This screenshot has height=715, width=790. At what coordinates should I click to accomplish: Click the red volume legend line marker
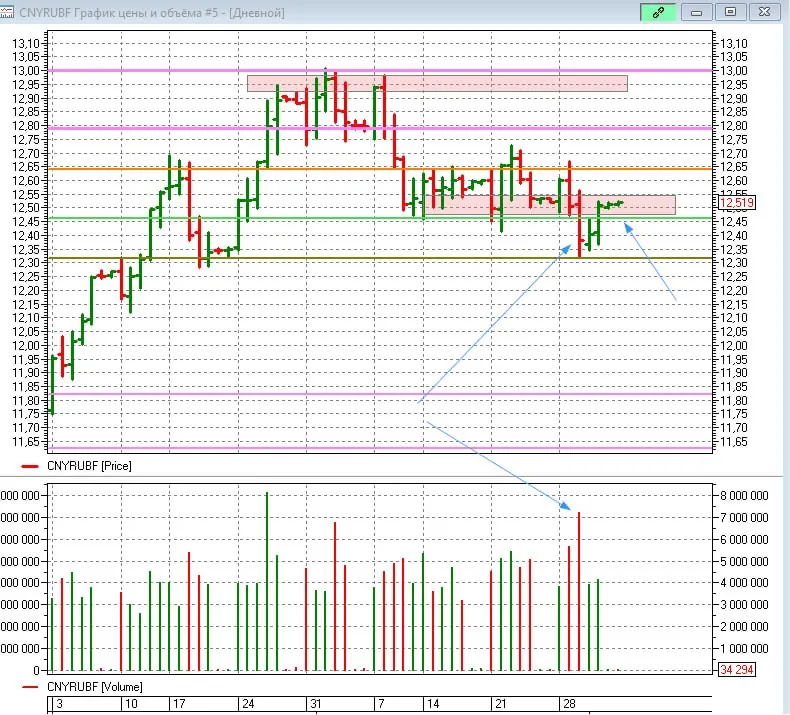(x=30, y=687)
